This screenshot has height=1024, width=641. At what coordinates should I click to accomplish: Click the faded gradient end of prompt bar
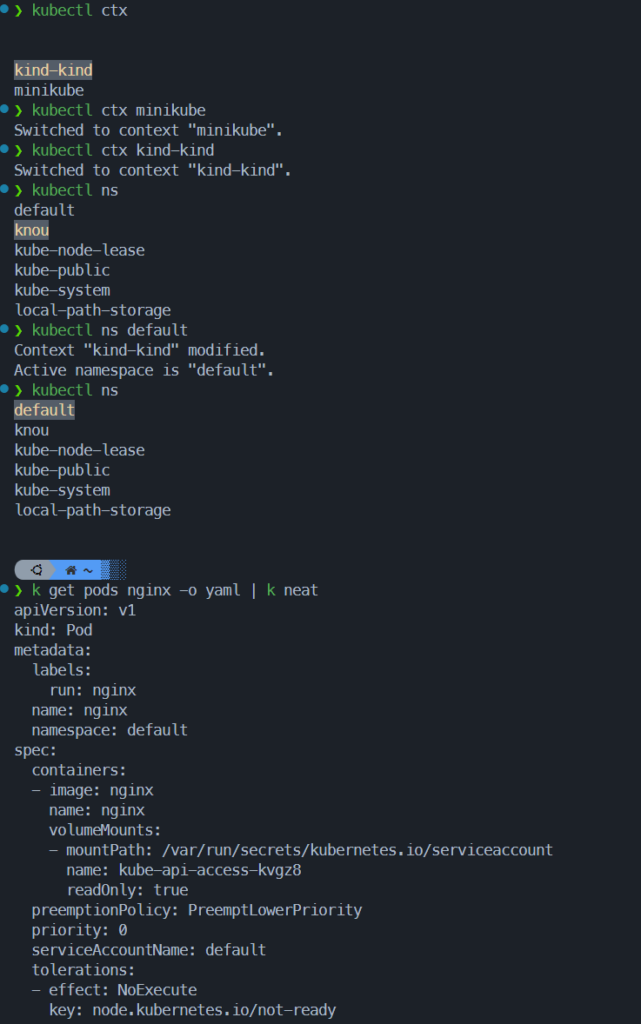pyautogui.click(x=114, y=569)
